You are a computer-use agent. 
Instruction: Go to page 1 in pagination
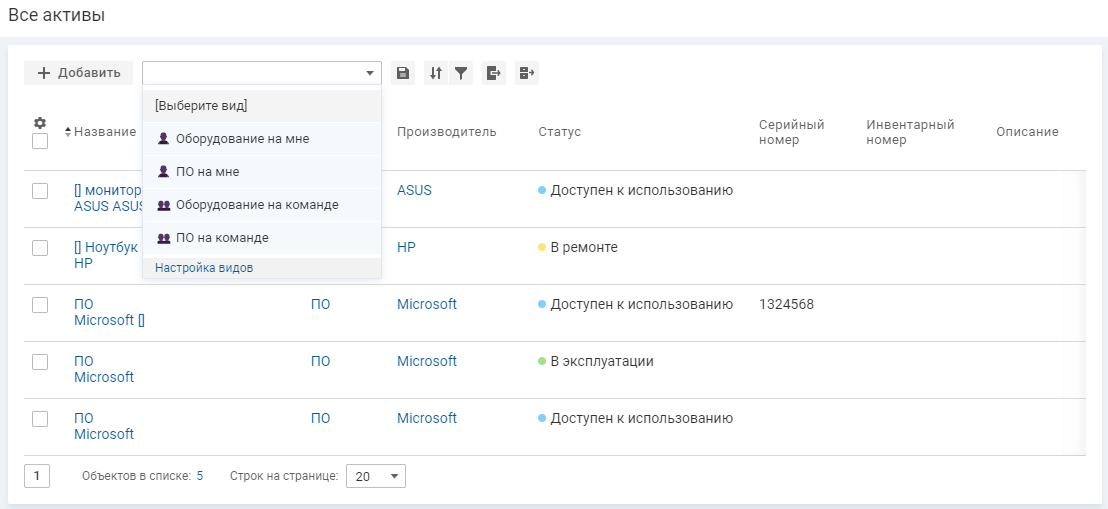tap(37, 476)
